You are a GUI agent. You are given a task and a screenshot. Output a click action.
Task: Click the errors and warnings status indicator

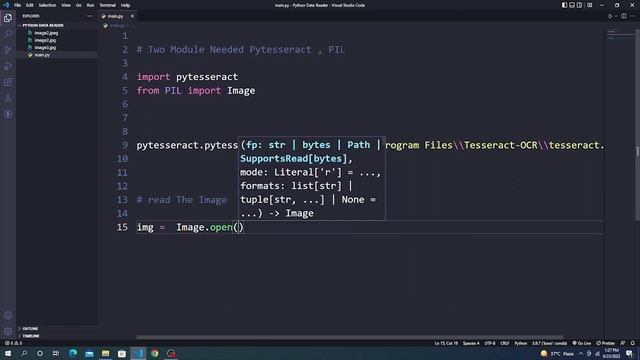[13, 343]
